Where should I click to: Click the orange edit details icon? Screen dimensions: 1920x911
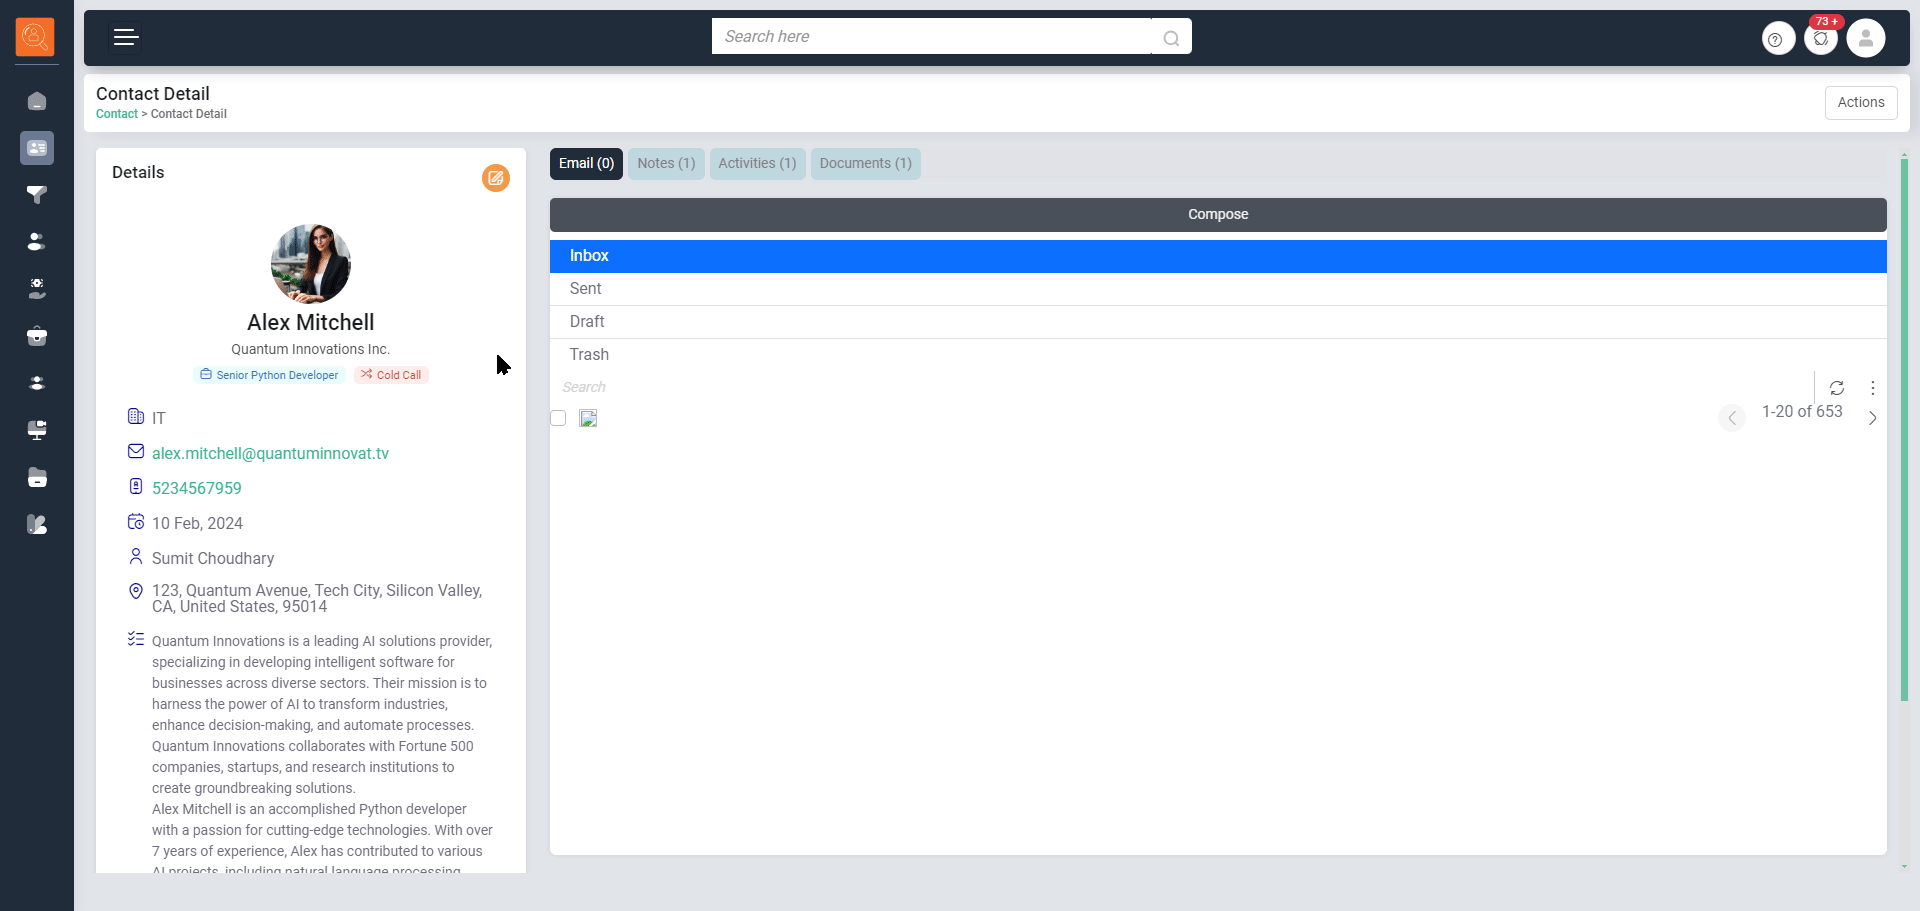pos(495,178)
